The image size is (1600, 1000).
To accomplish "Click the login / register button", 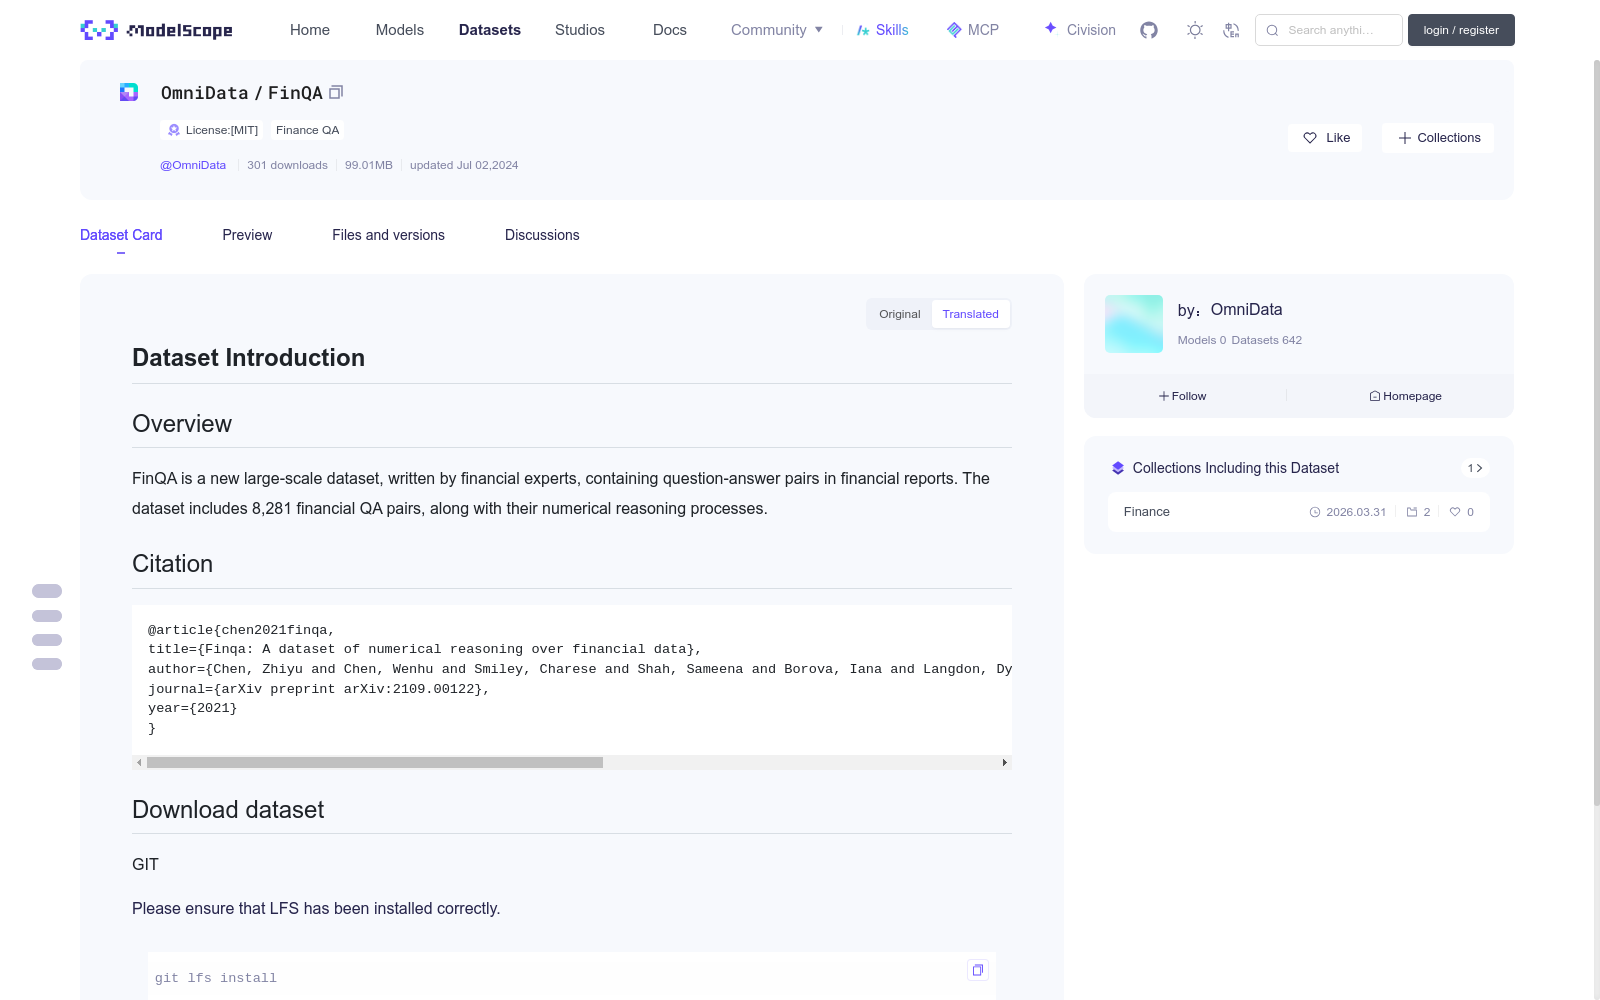I will click(x=1461, y=30).
